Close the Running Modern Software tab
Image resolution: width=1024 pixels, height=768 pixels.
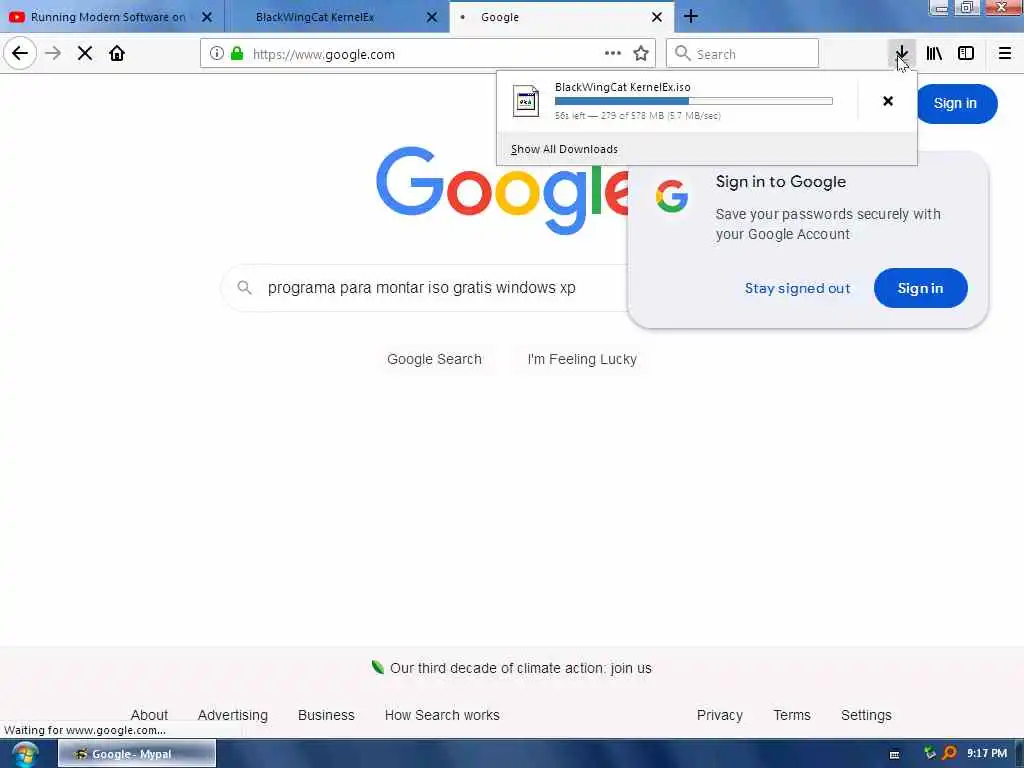click(207, 17)
